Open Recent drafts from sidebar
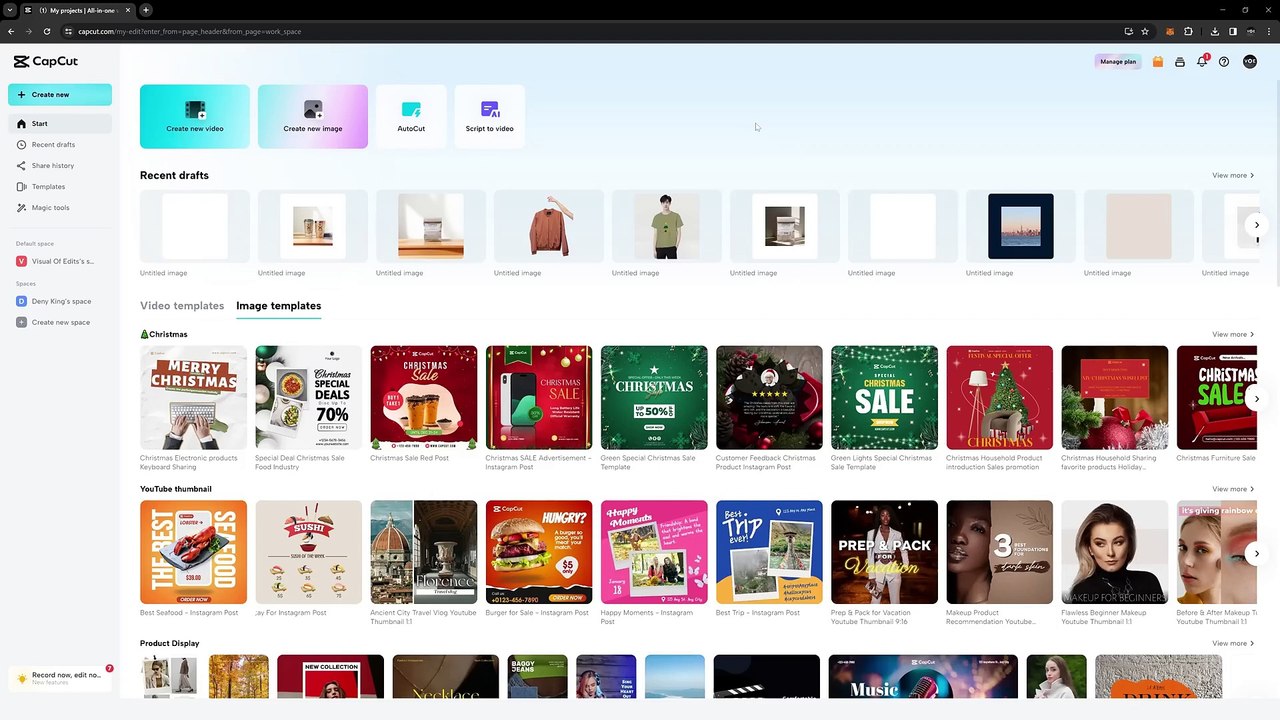 click(x=60, y=144)
